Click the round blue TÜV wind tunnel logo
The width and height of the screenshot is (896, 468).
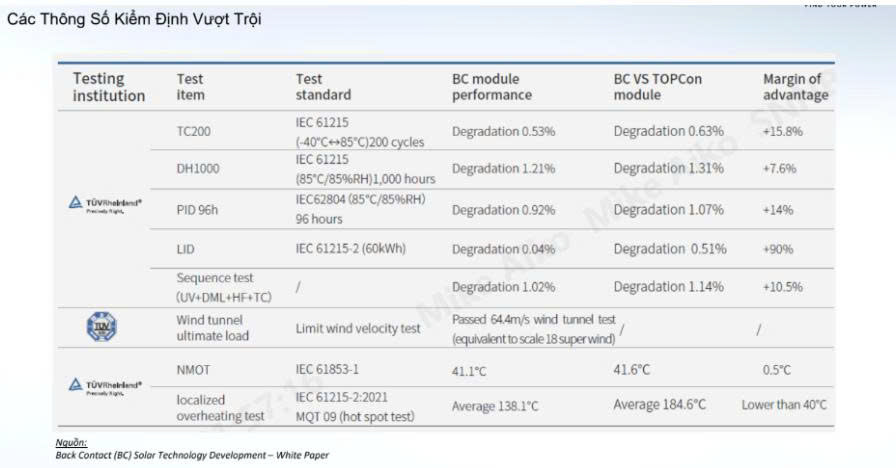(103, 327)
